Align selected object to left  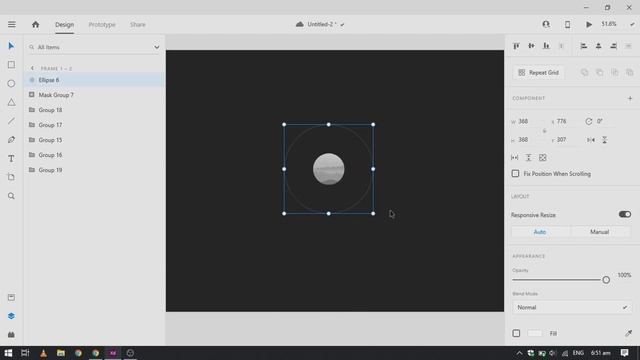[584, 46]
